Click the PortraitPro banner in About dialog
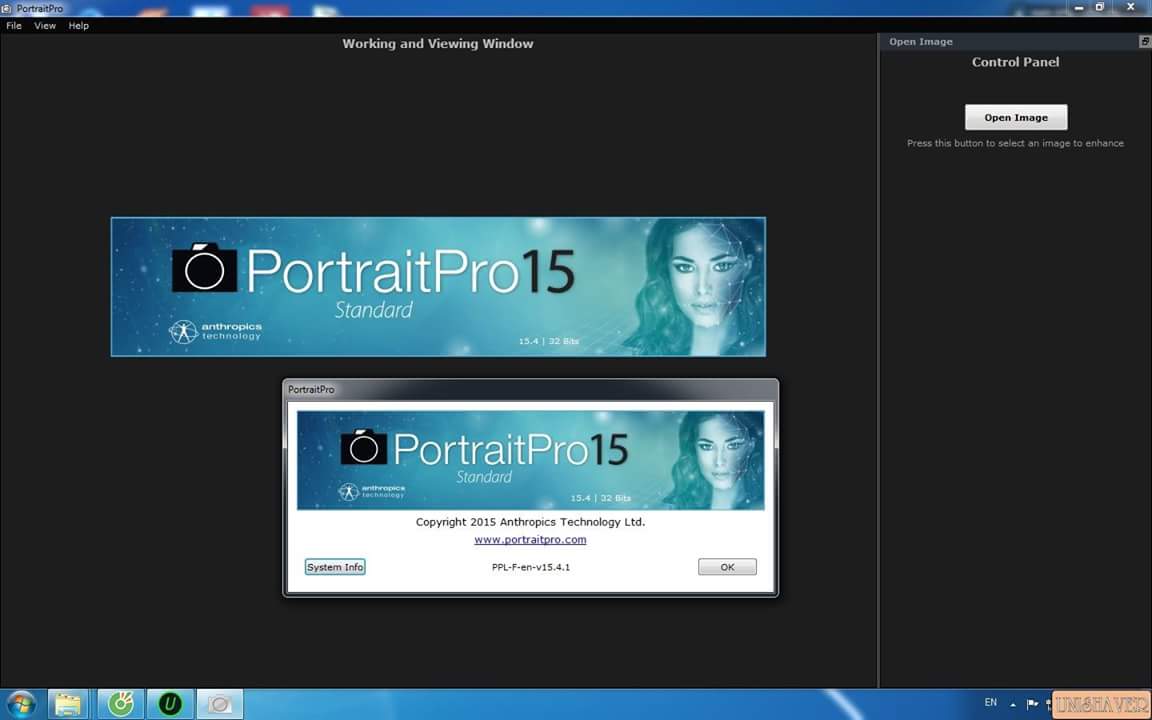Image resolution: width=1152 pixels, height=720 pixels. point(530,460)
